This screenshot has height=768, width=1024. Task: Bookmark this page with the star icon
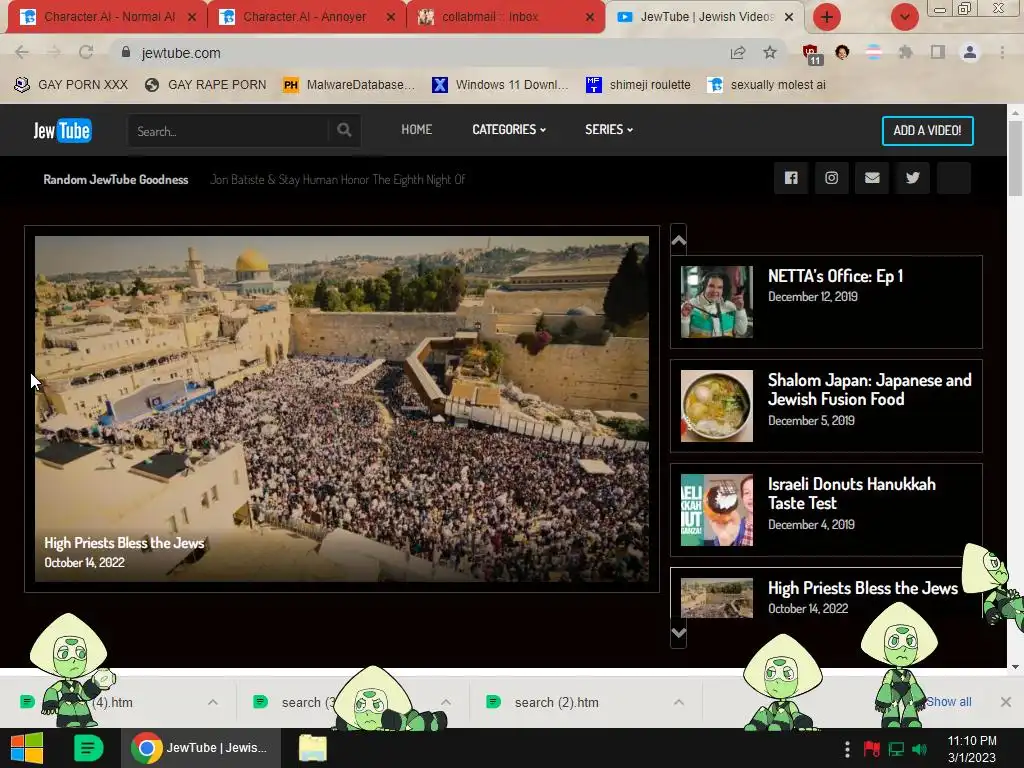tap(770, 53)
